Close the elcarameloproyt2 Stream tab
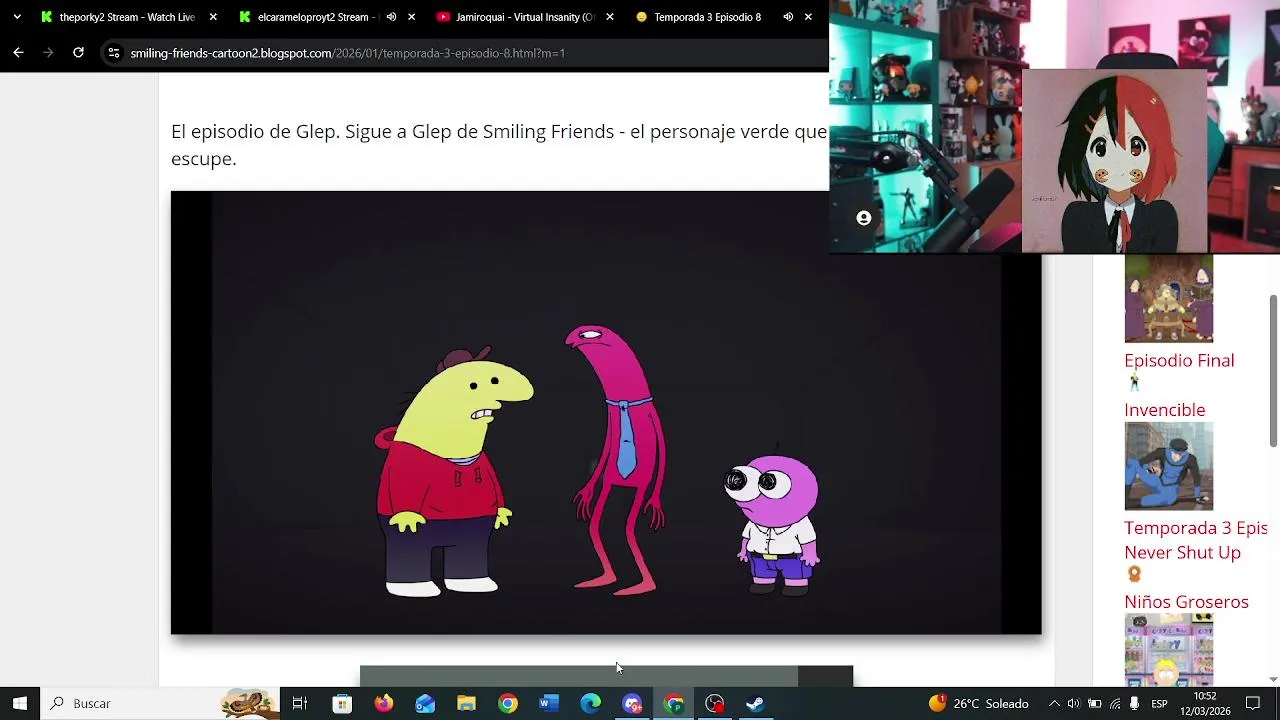 (412, 17)
